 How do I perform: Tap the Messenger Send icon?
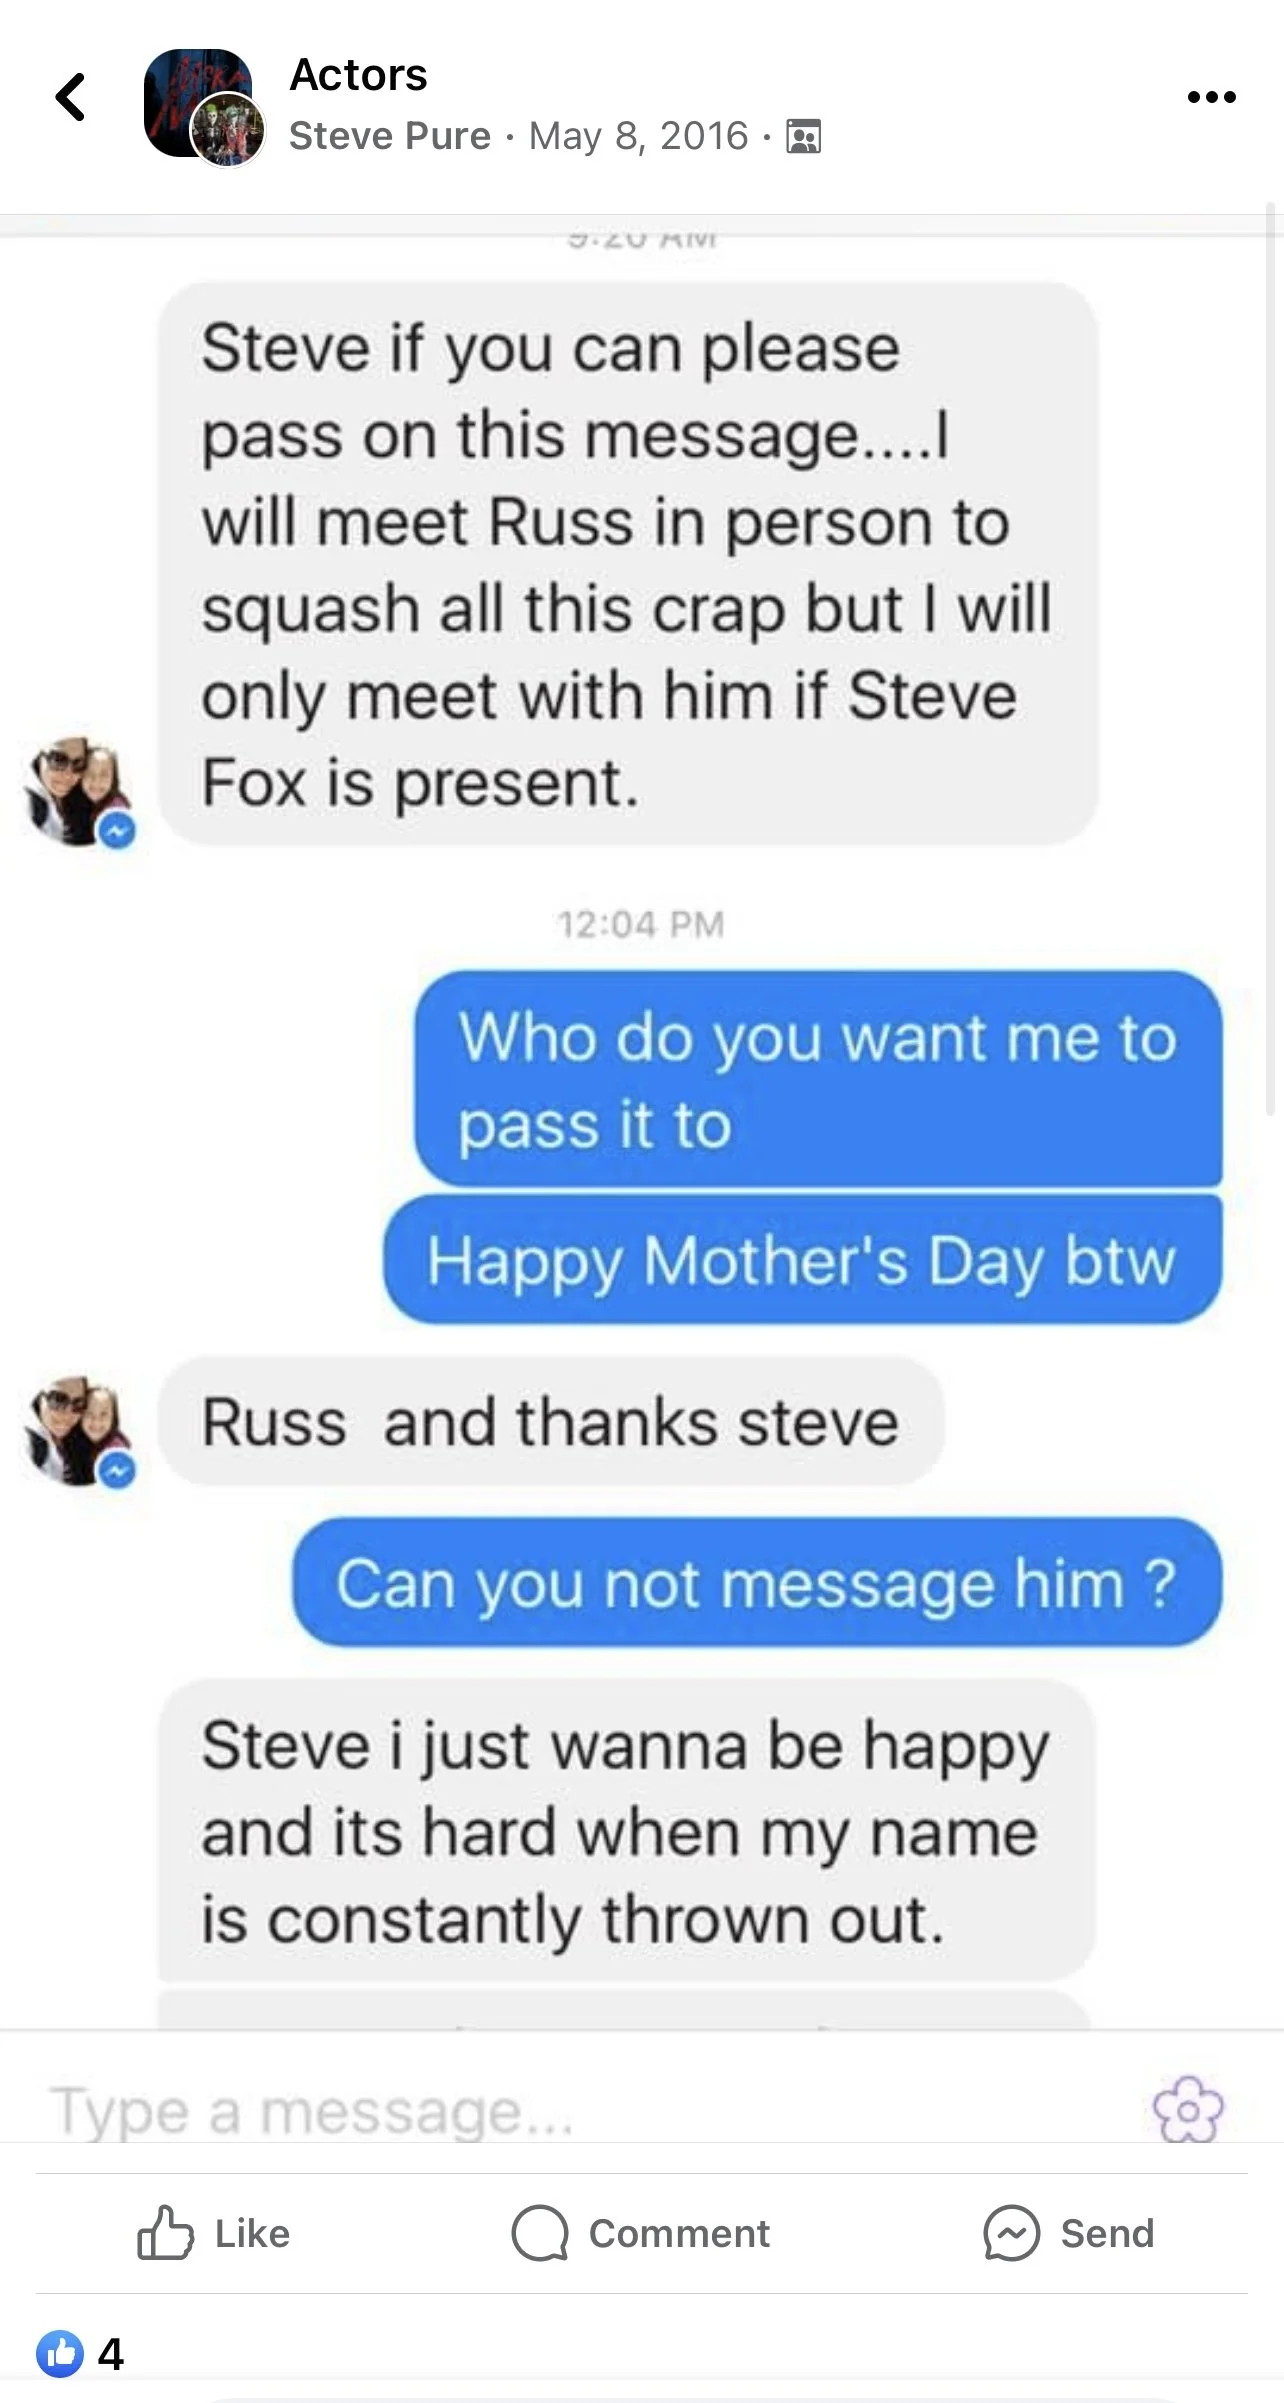pos(1011,2233)
